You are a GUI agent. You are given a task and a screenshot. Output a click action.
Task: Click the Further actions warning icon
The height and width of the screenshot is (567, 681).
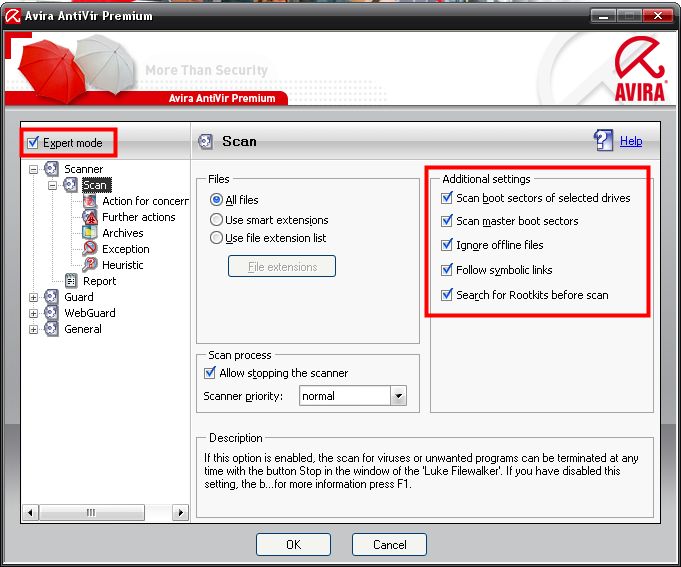coord(90,217)
